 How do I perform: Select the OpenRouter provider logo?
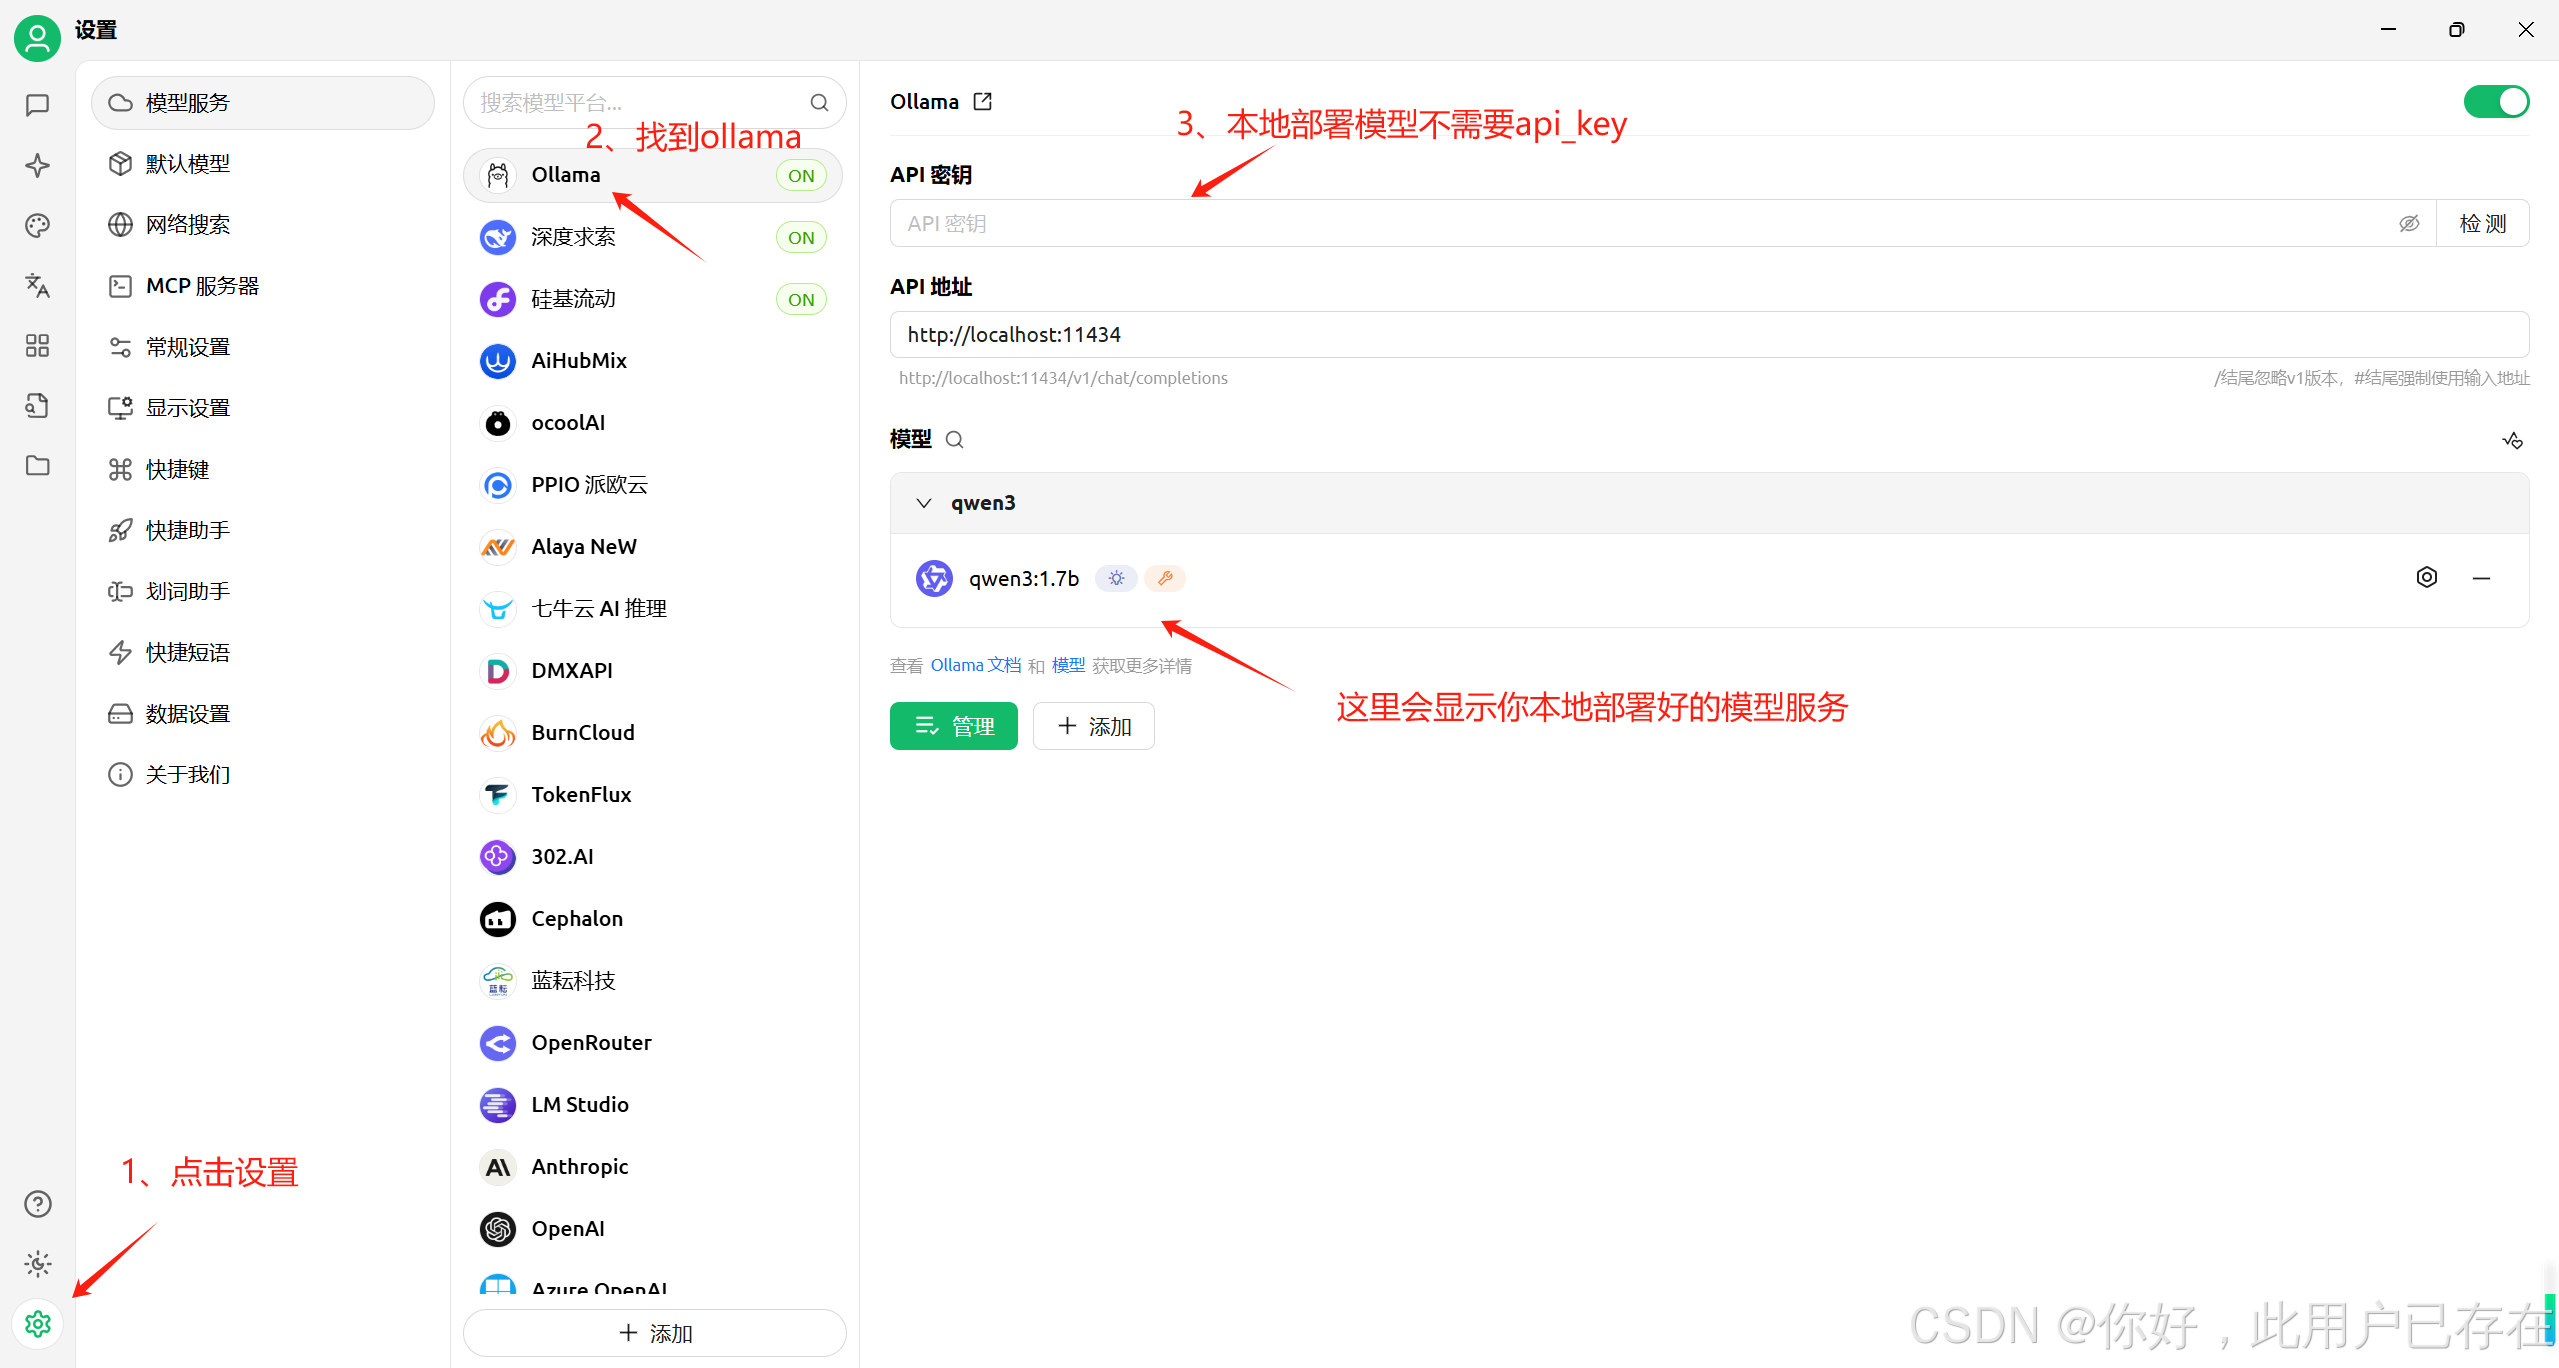coord(498,1043)
